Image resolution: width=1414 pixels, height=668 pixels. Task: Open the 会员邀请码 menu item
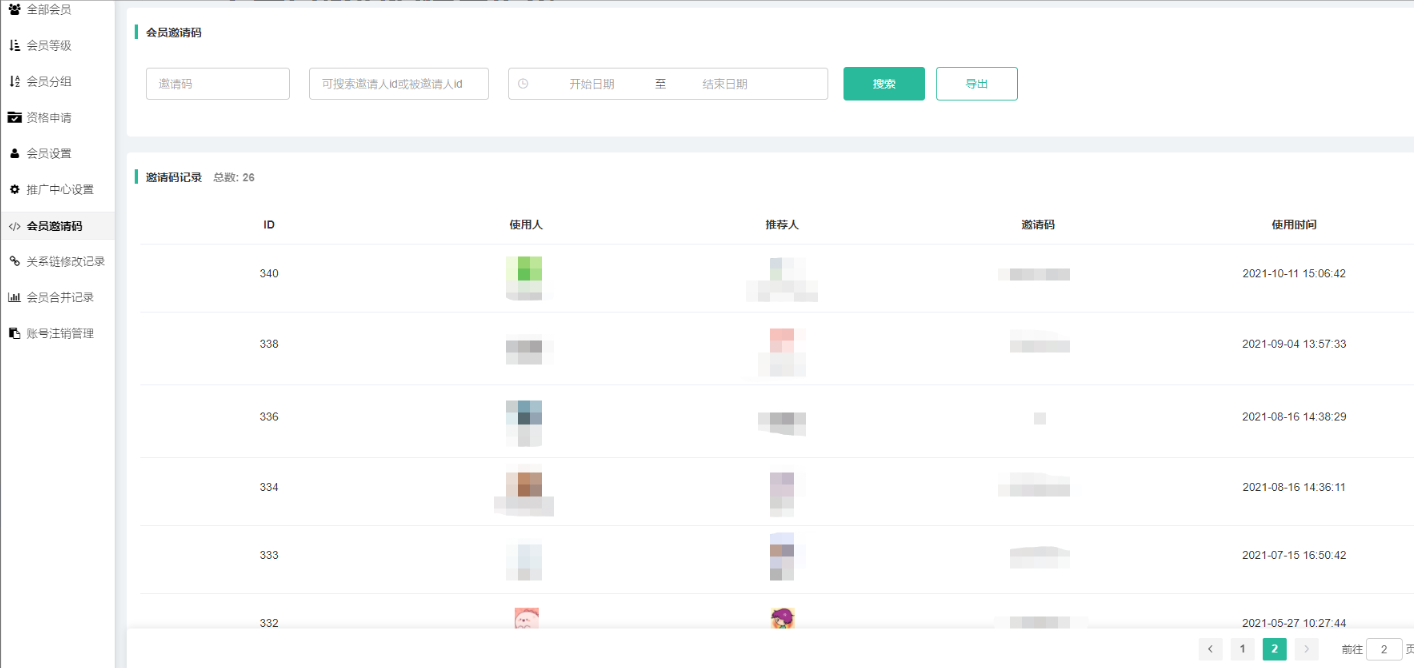54,226
